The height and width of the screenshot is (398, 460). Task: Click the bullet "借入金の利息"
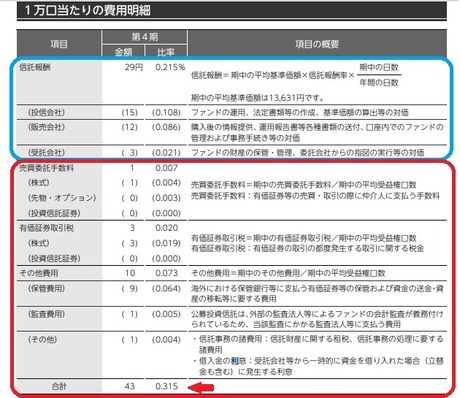pyautogui.click(x=318, y=366)
